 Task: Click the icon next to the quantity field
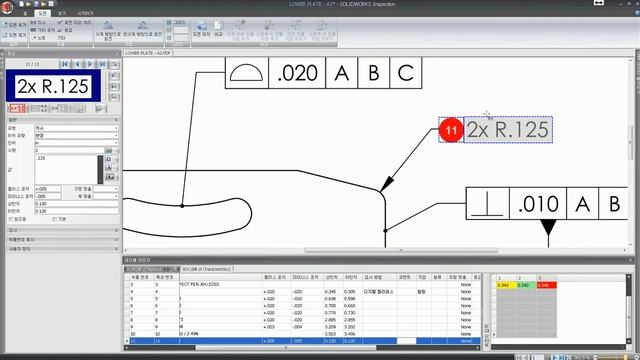109,151
